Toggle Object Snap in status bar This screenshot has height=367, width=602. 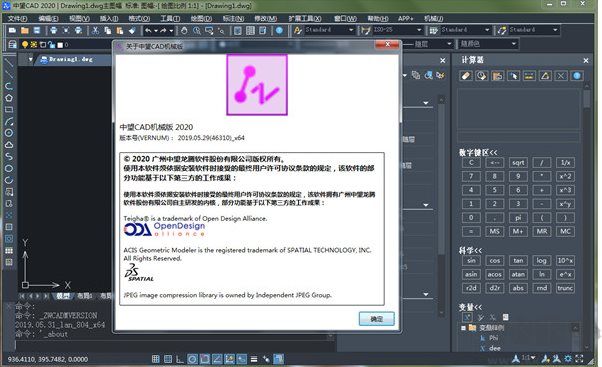(205, 359)
